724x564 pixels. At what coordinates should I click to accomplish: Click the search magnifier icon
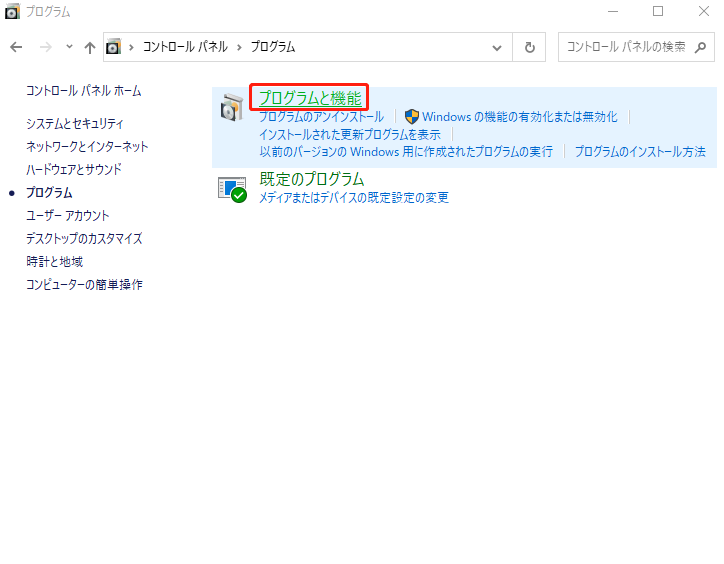click(x=700, y=47)
